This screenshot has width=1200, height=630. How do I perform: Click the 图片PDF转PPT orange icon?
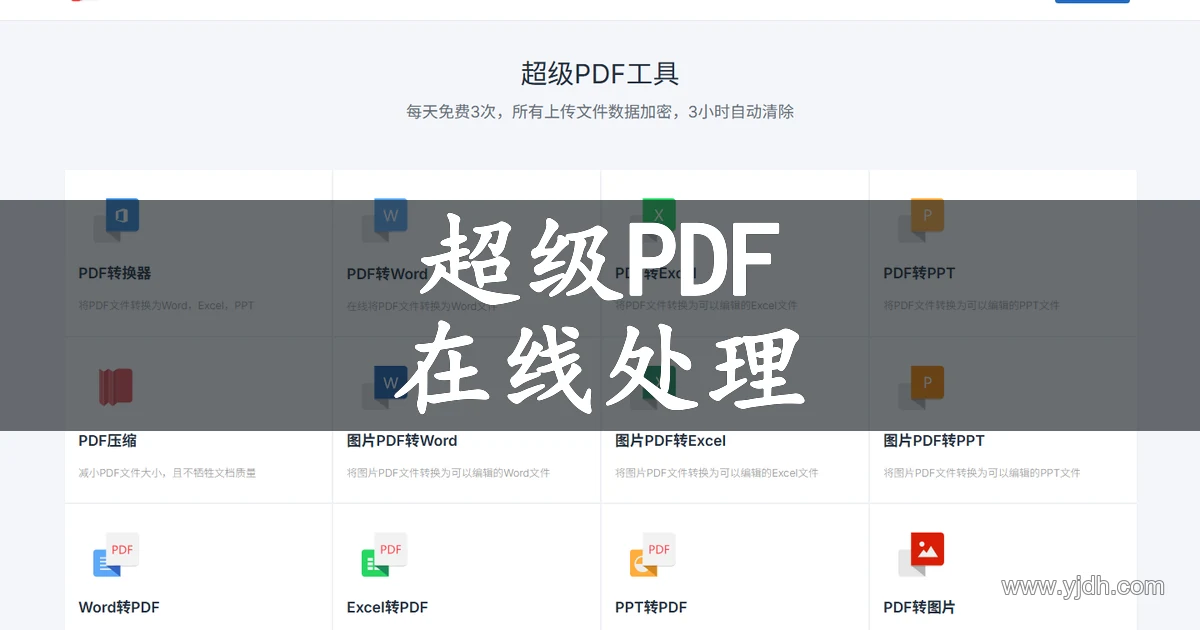pyautogui.click(x=921, y=387)
